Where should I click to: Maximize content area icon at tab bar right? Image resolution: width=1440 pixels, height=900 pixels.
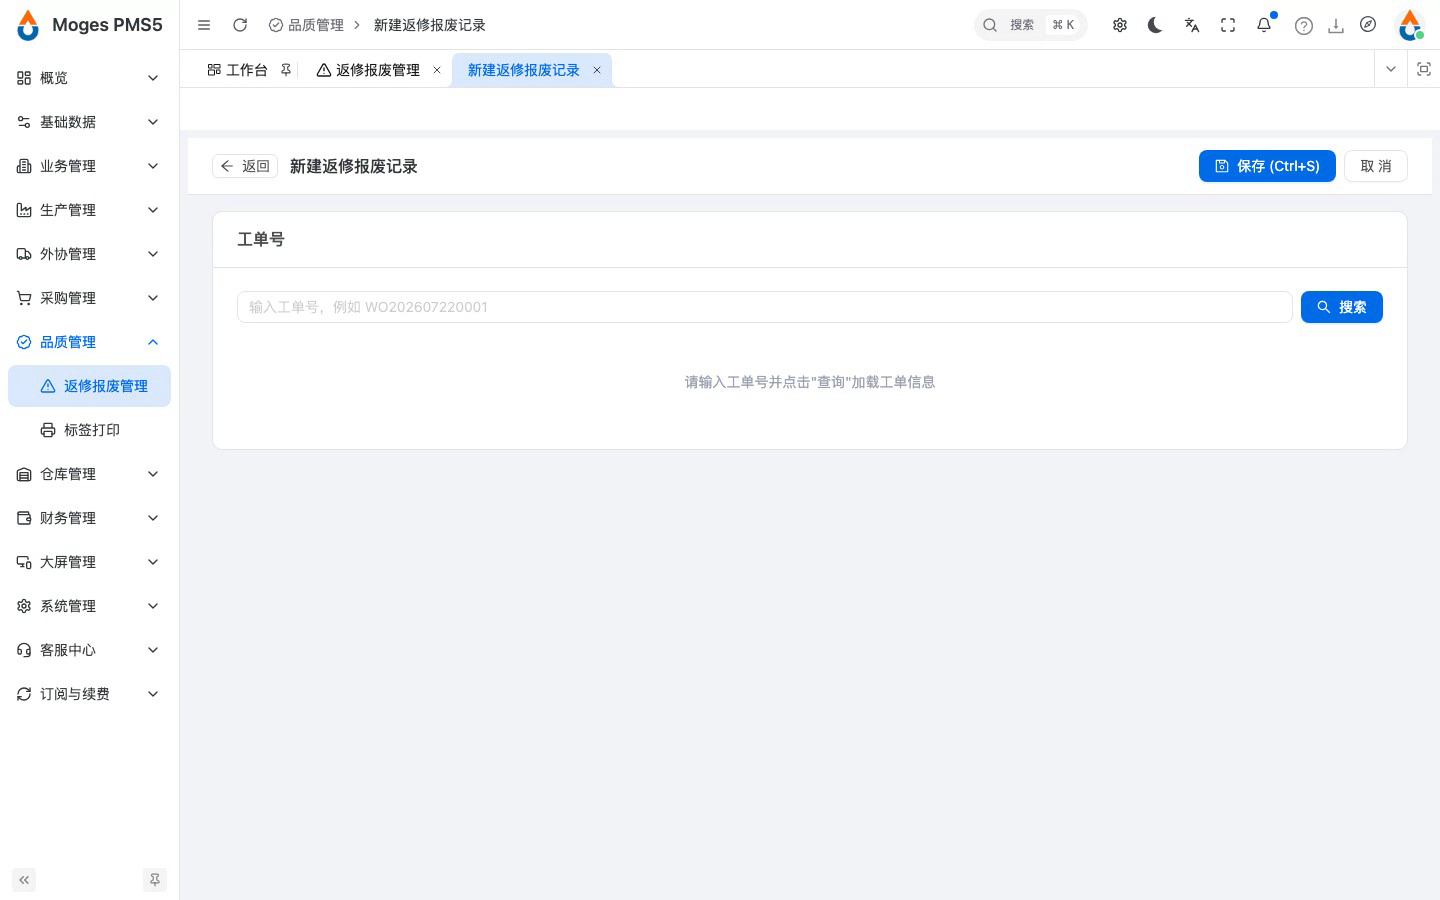tap(1424, 69)
